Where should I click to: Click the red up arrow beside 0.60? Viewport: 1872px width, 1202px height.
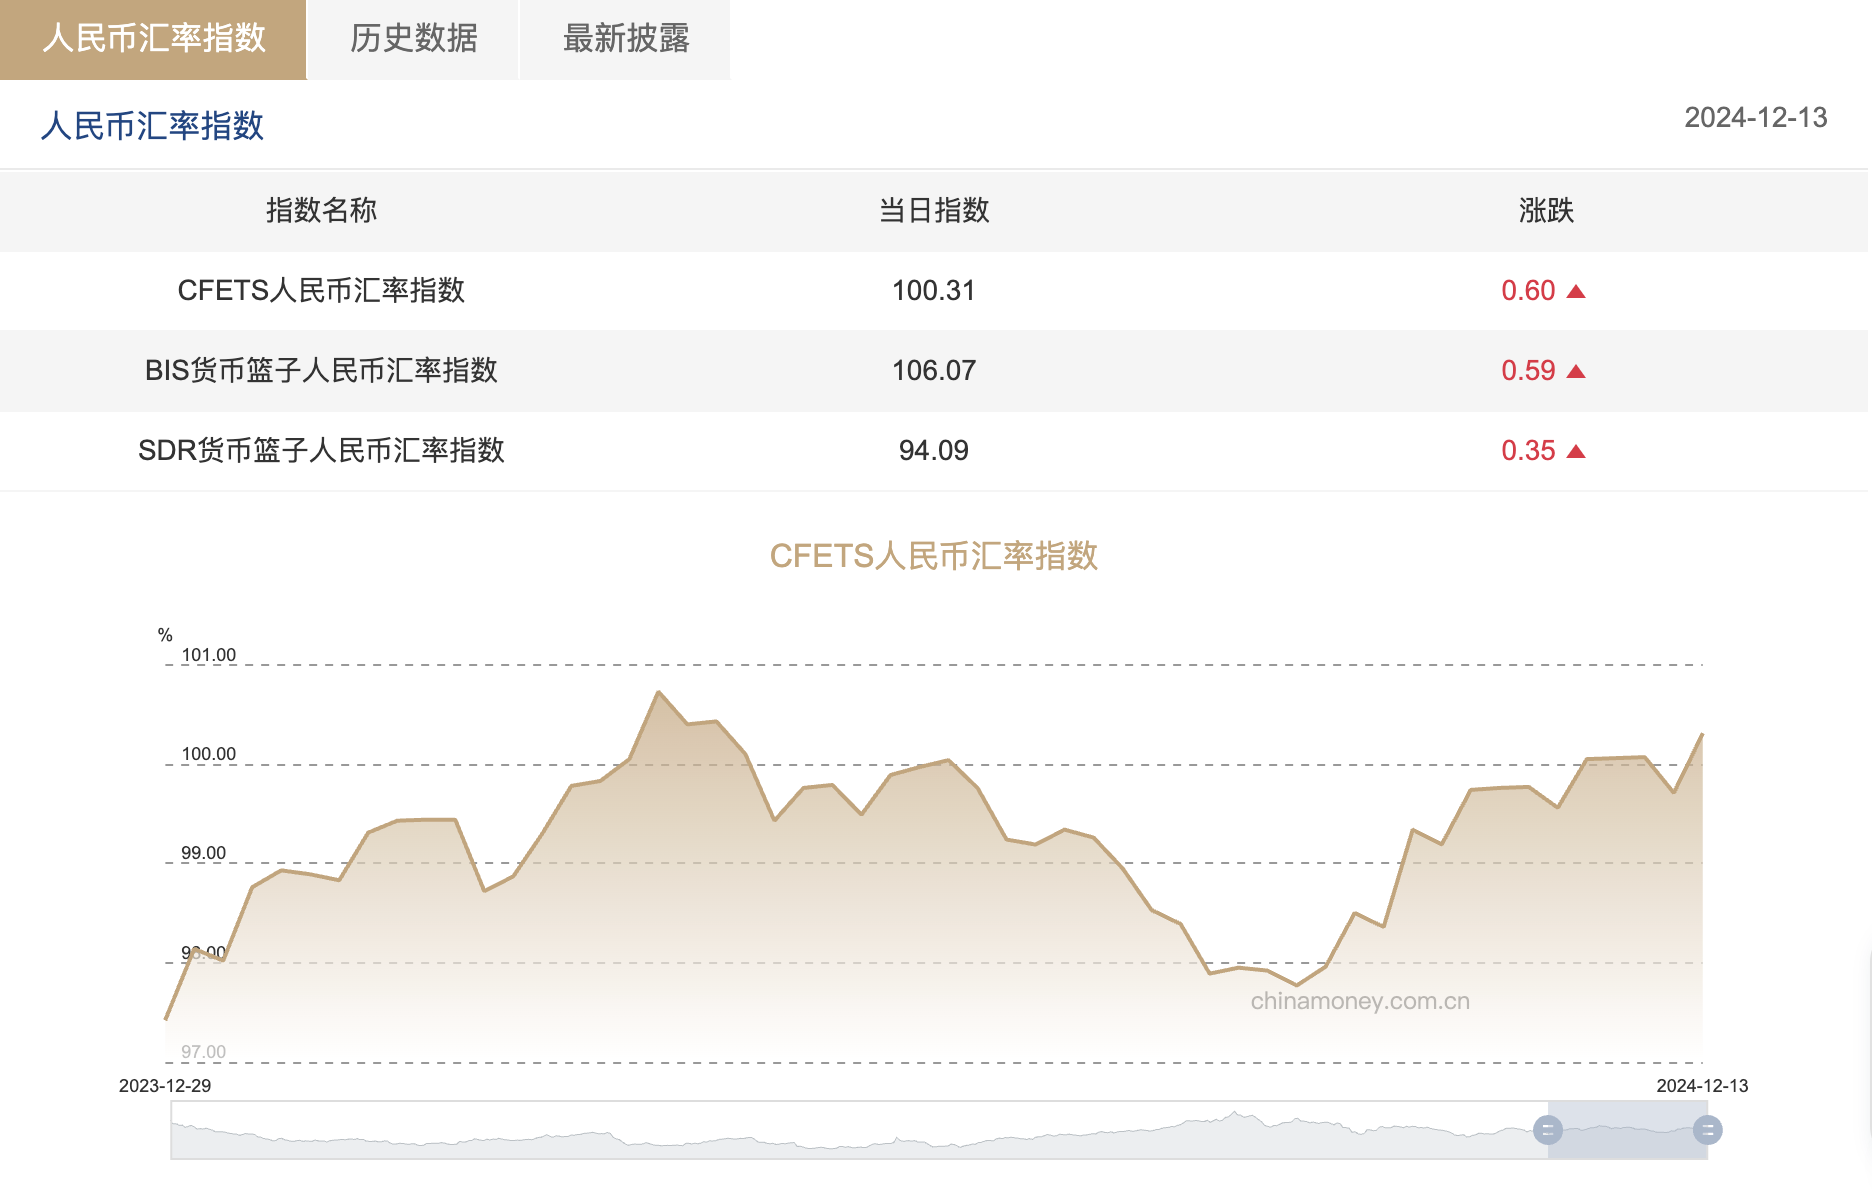coord(1576,291)
